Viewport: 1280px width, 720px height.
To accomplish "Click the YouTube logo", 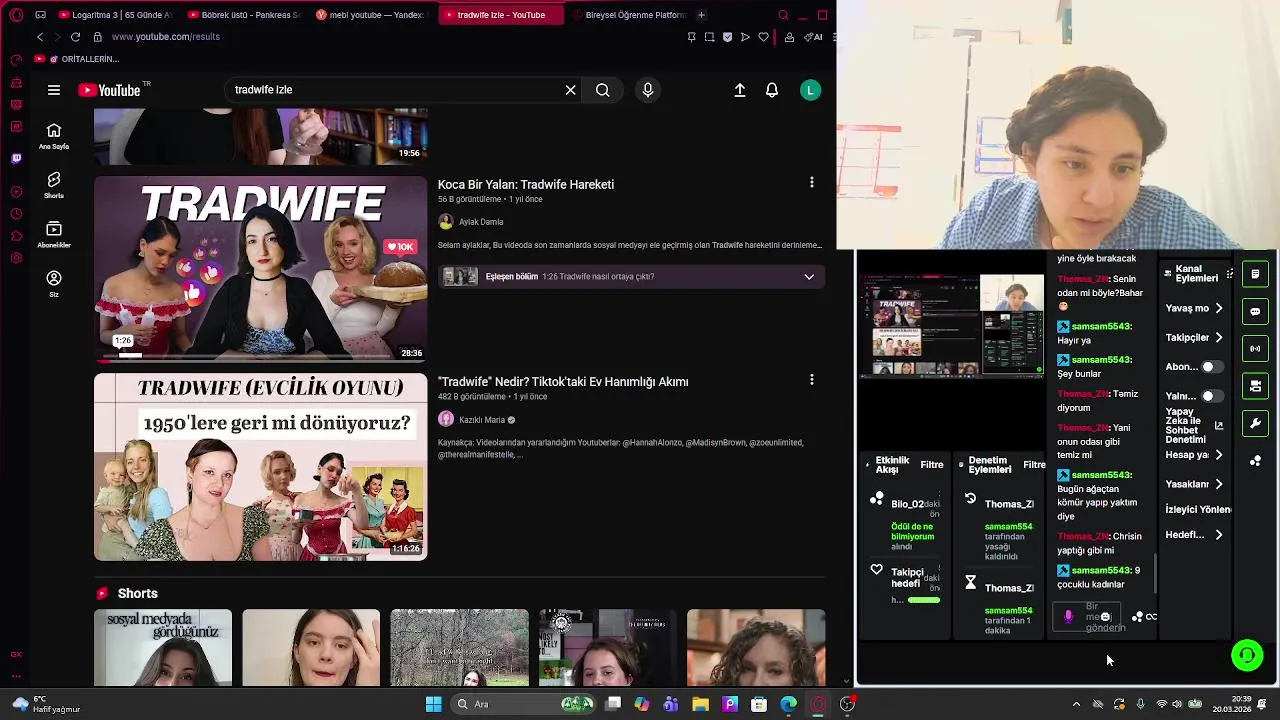I will click(x=110, y=90).
